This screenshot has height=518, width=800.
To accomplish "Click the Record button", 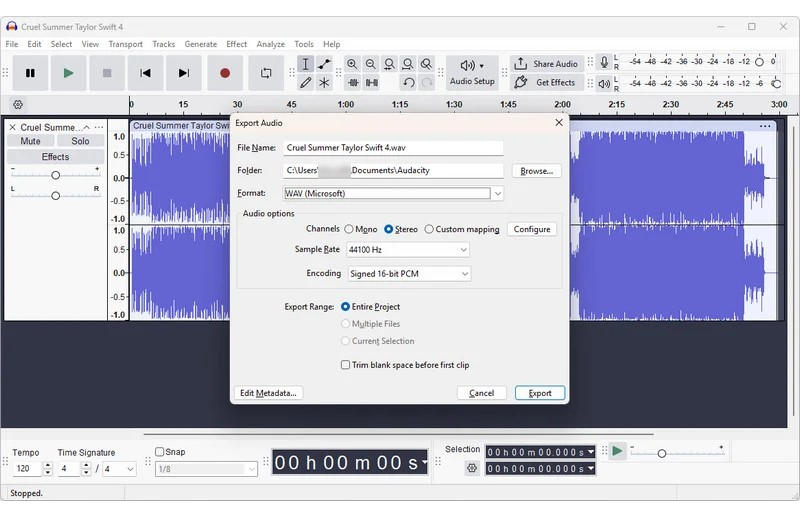I will pyautogui.click(x=225, y=73).
